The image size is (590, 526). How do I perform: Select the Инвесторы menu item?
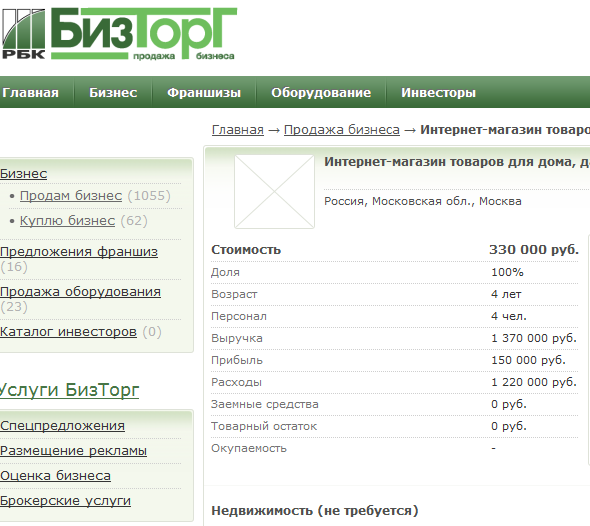(438, 93)
